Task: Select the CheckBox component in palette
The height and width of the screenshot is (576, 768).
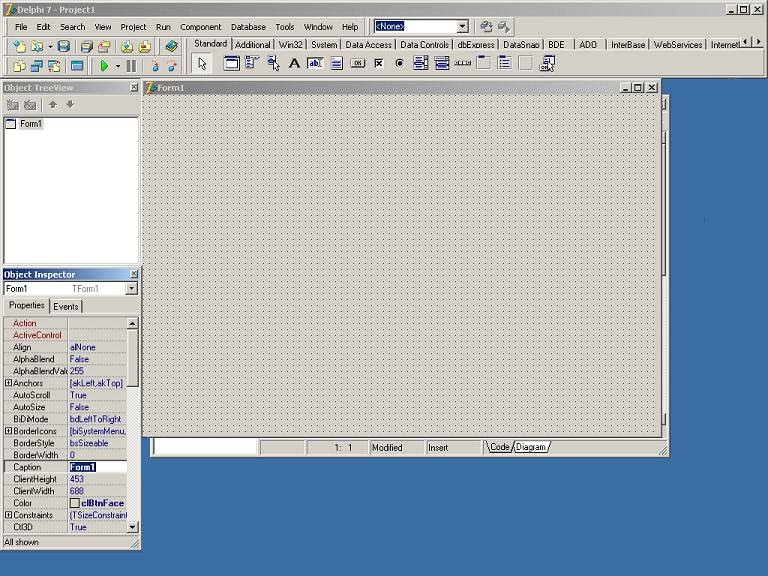Action: tap(379, 63)
